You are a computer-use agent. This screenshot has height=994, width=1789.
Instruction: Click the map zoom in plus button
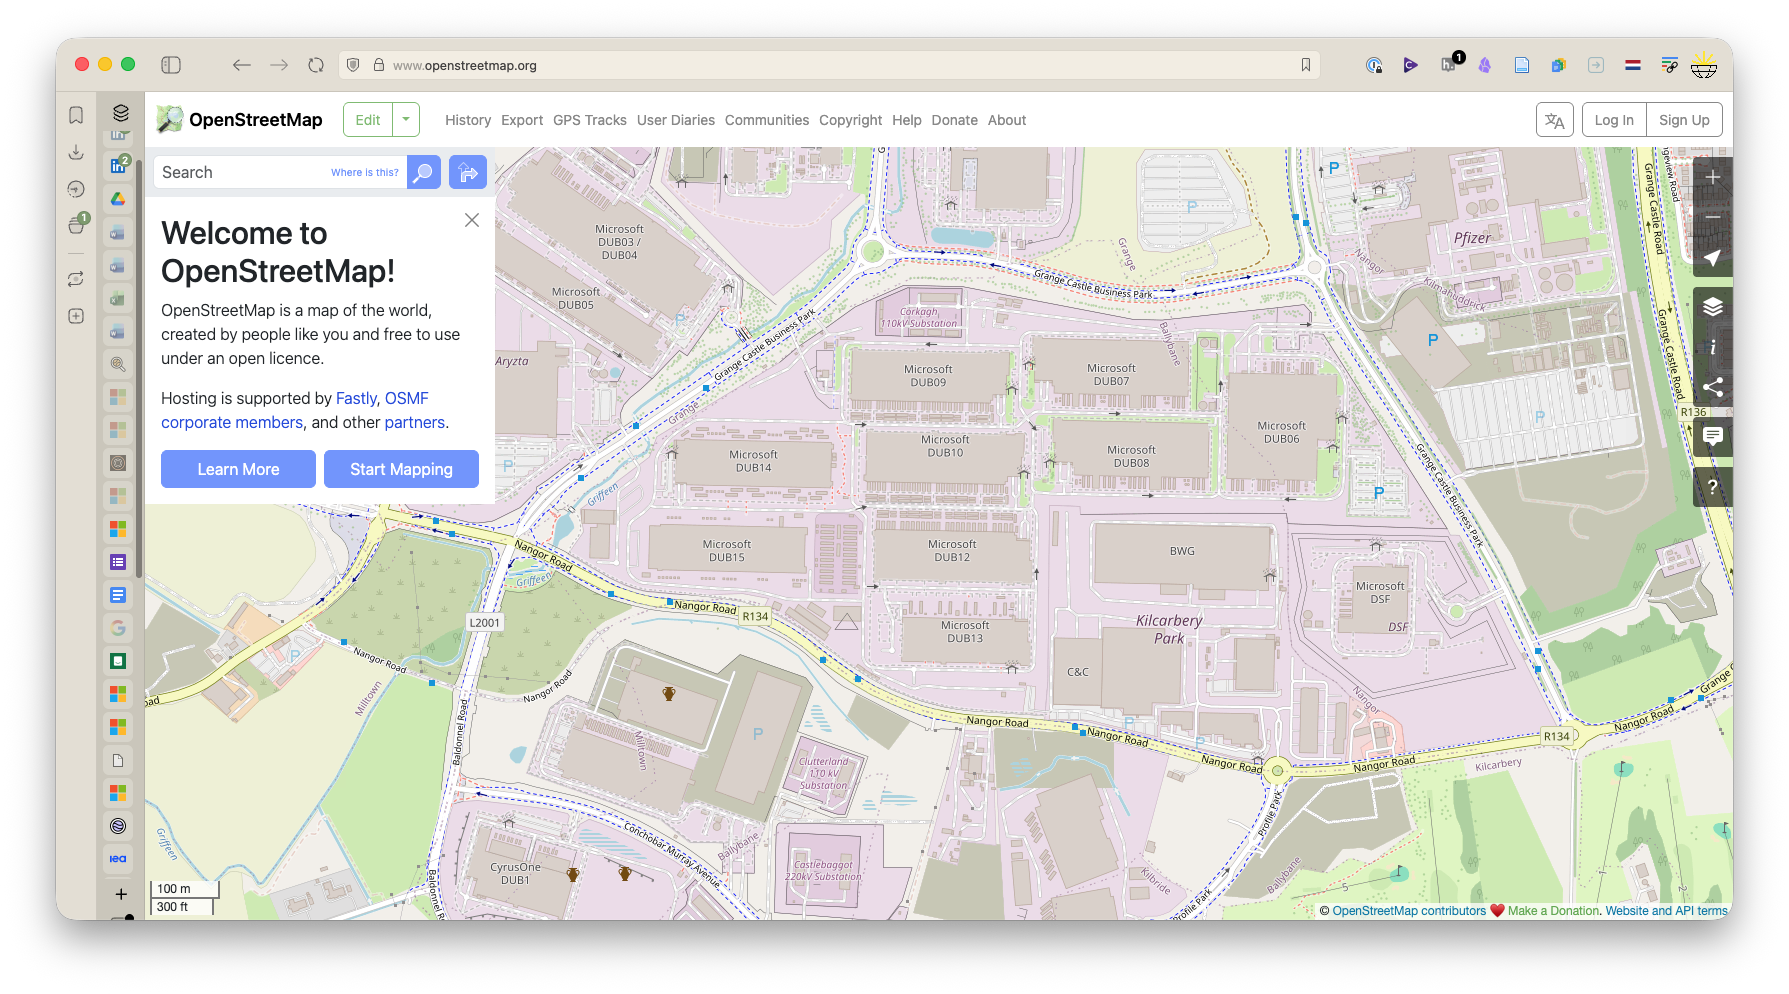click(1712, 177)
